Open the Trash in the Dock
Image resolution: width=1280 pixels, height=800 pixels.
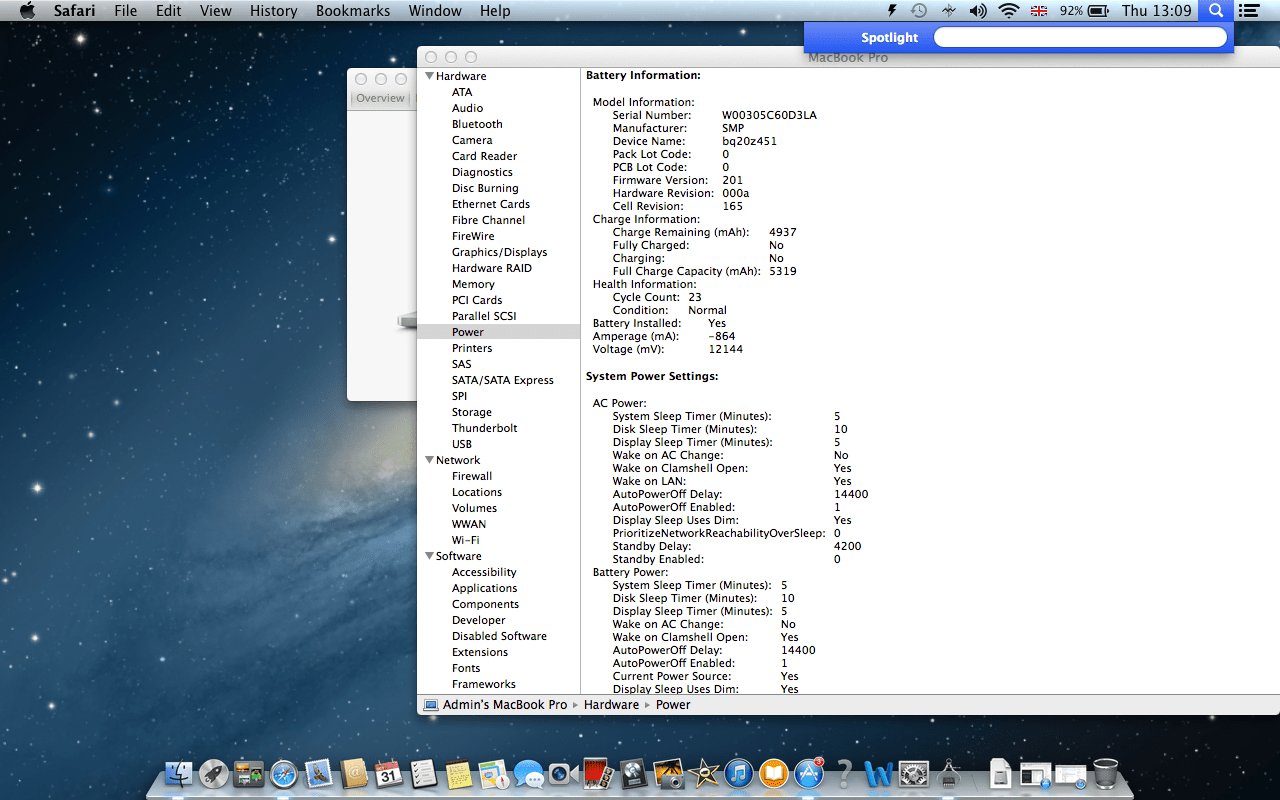coord(1104,775)
